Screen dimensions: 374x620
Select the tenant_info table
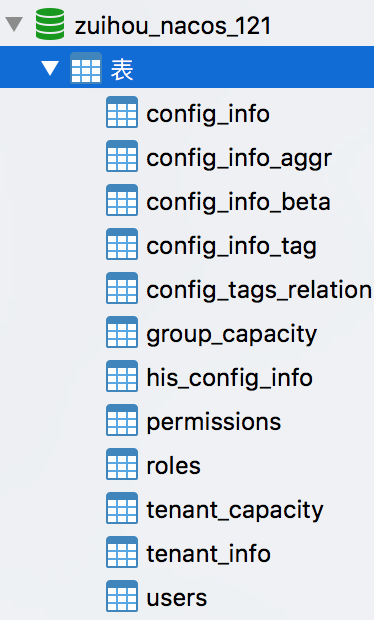coord(209,554)
